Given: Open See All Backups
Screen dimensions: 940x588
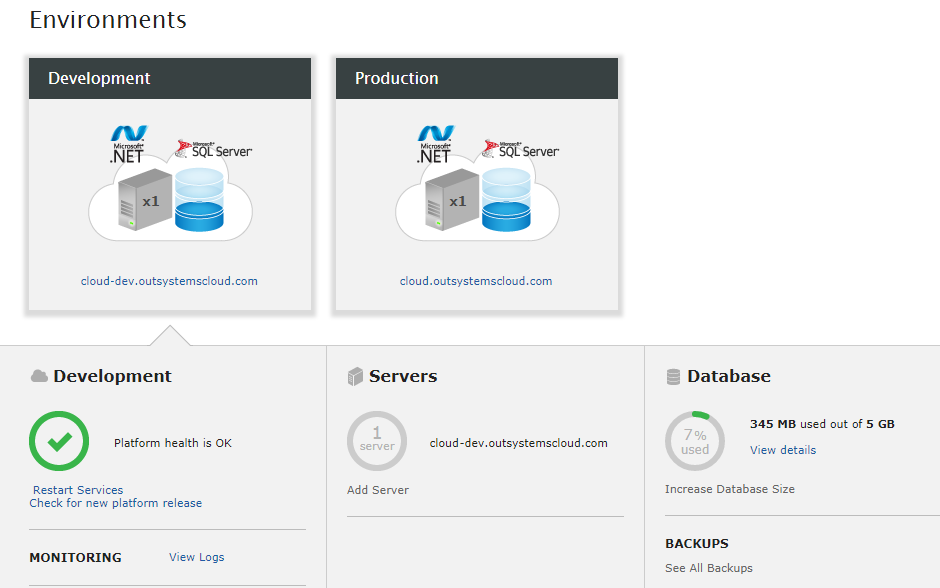Looking at the screenshot, I should (709, 567).
